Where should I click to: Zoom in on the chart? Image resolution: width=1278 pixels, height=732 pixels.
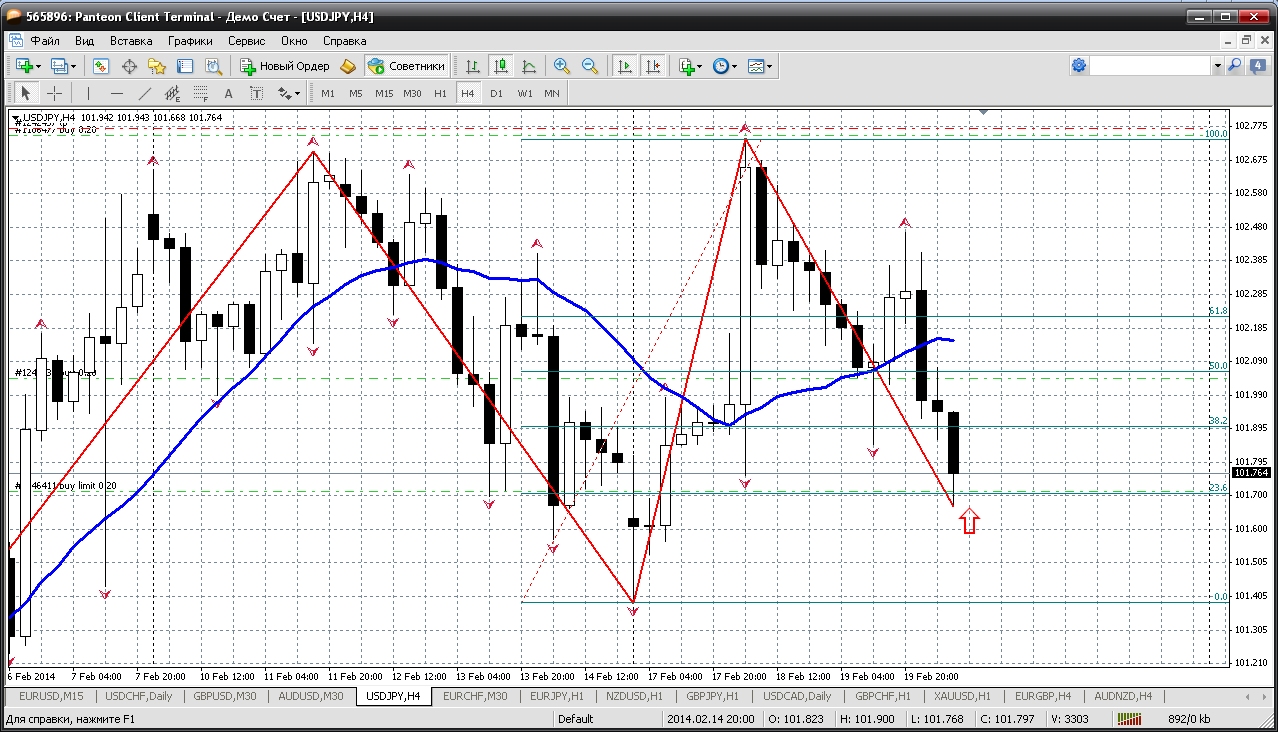(562, 66)
